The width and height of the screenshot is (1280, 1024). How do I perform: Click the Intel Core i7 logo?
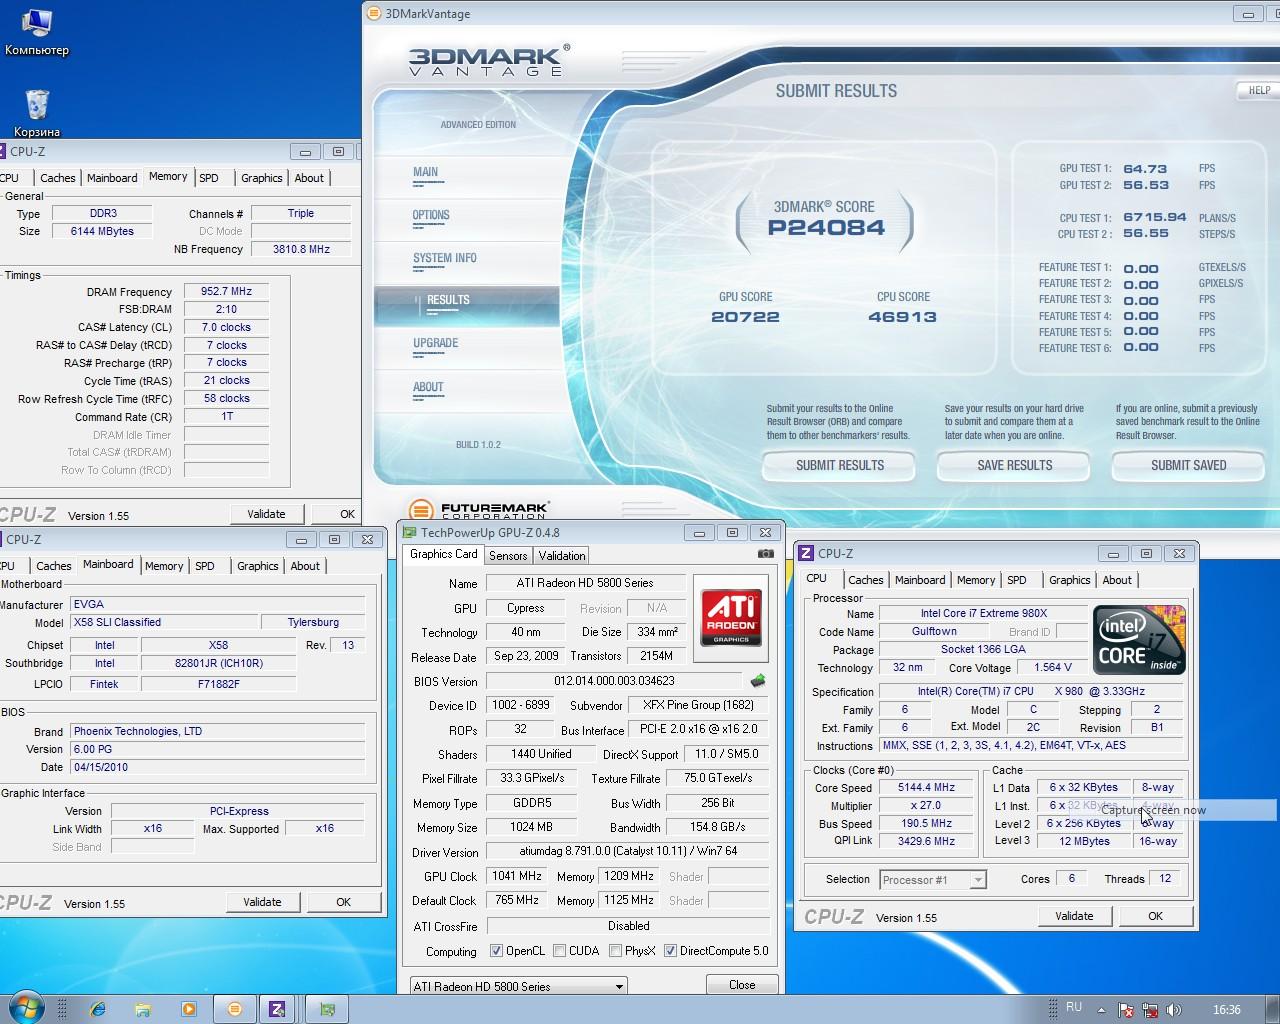coord(1138,639)
